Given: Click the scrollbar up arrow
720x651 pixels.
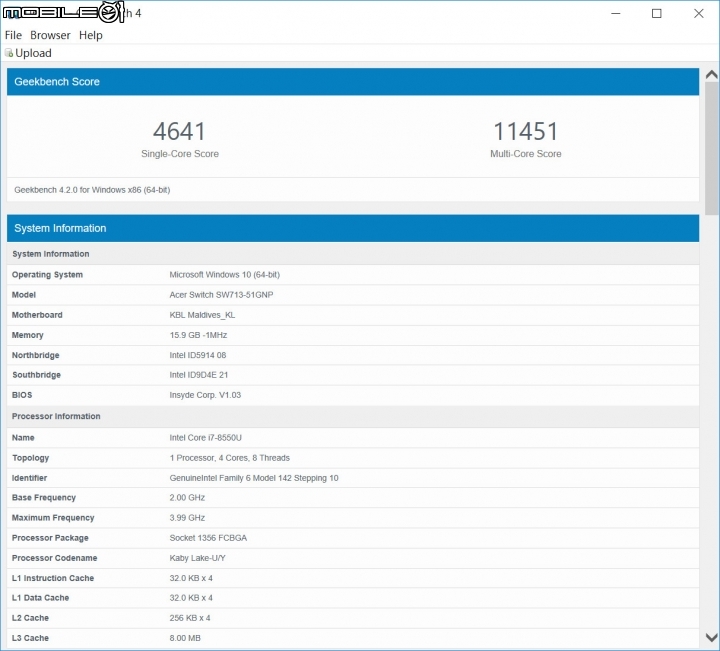Looking at the screenshot, I should click(x=712, y=74).
